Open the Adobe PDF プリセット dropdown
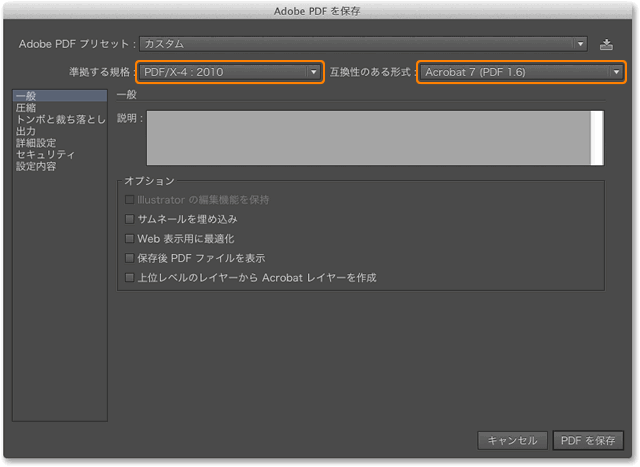The image size is (640, 467). tap(362, 44)
